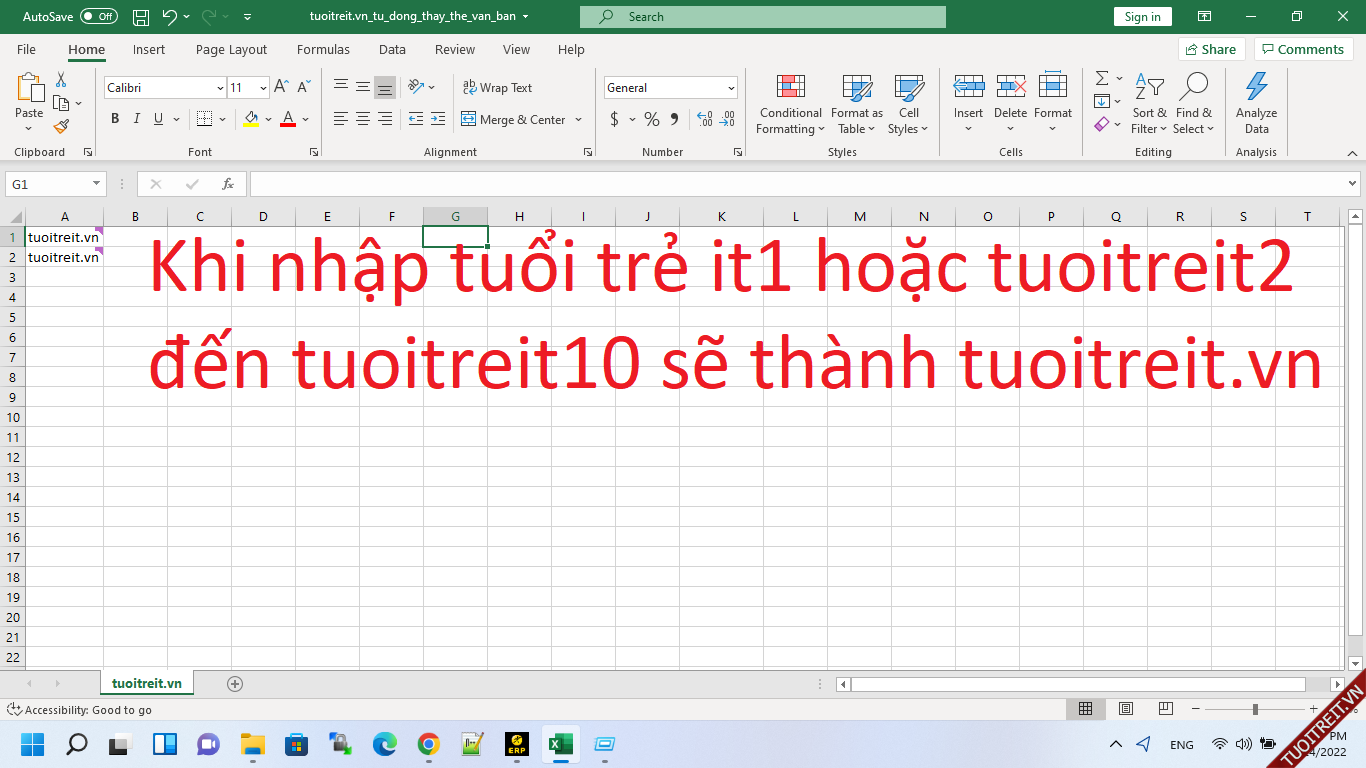Select the Center align icon
1366x768 pixels.
[x=363, y=119]
